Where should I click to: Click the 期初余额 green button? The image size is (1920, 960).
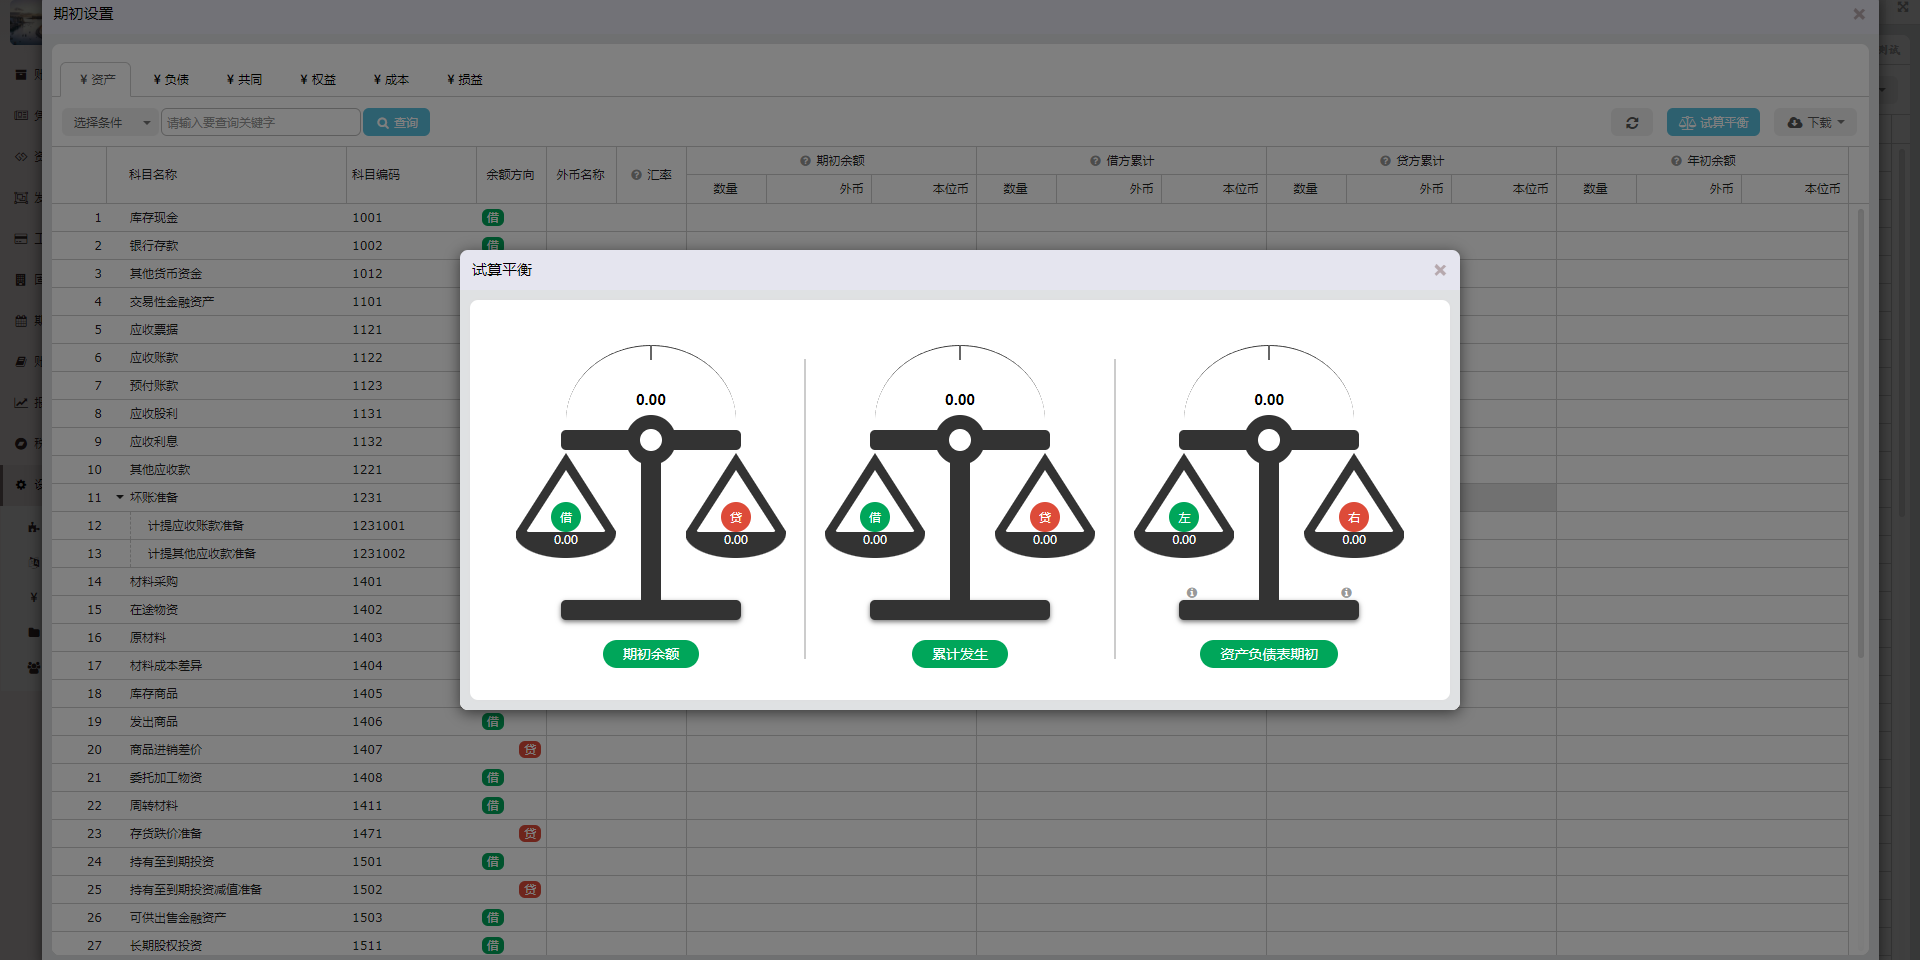(651, 654)
